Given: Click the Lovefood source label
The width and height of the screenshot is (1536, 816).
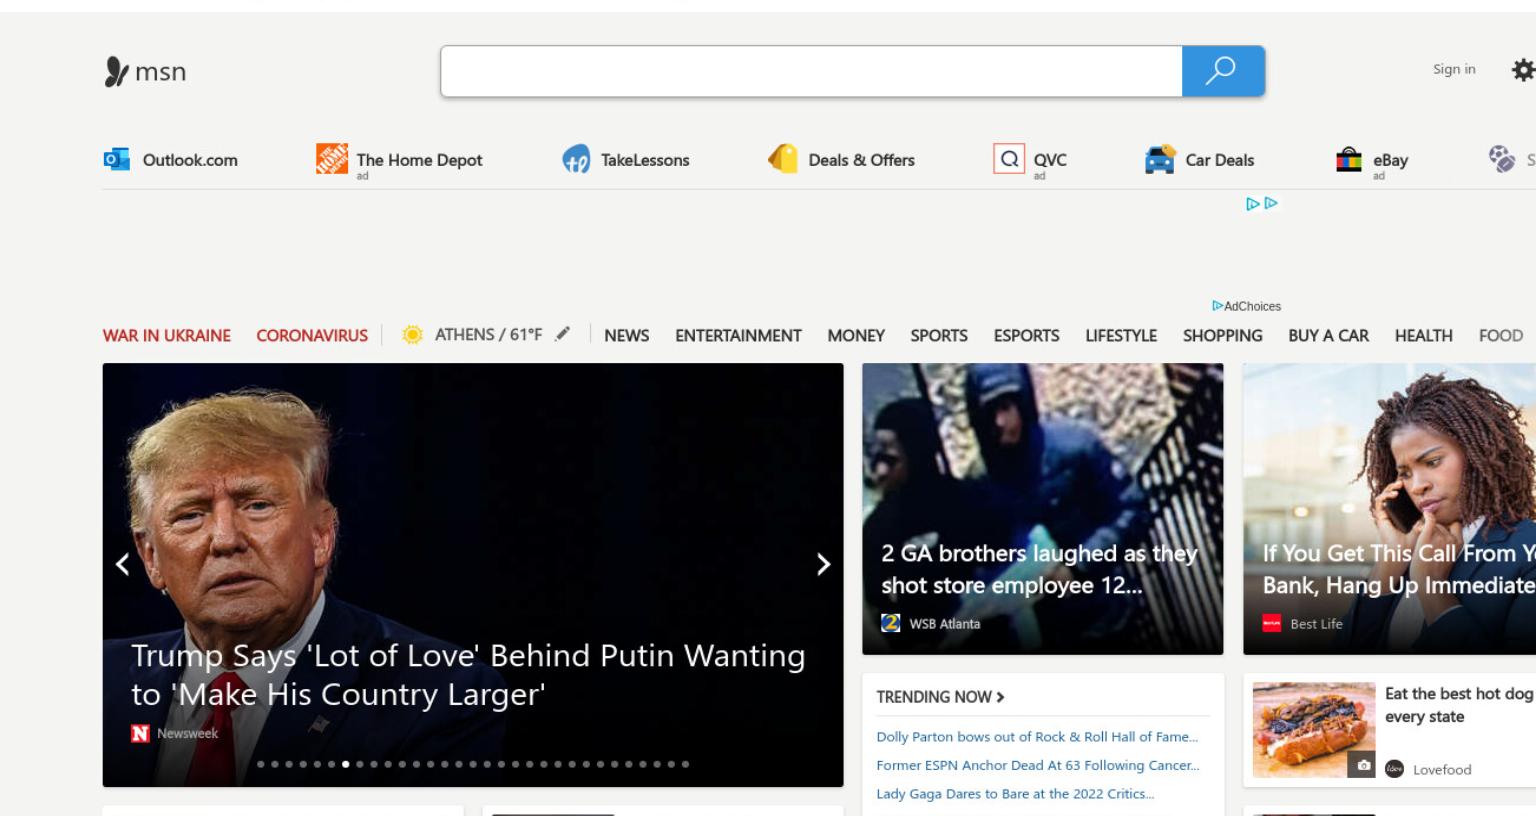Looking at the screenshot, I should (1442, 770).
